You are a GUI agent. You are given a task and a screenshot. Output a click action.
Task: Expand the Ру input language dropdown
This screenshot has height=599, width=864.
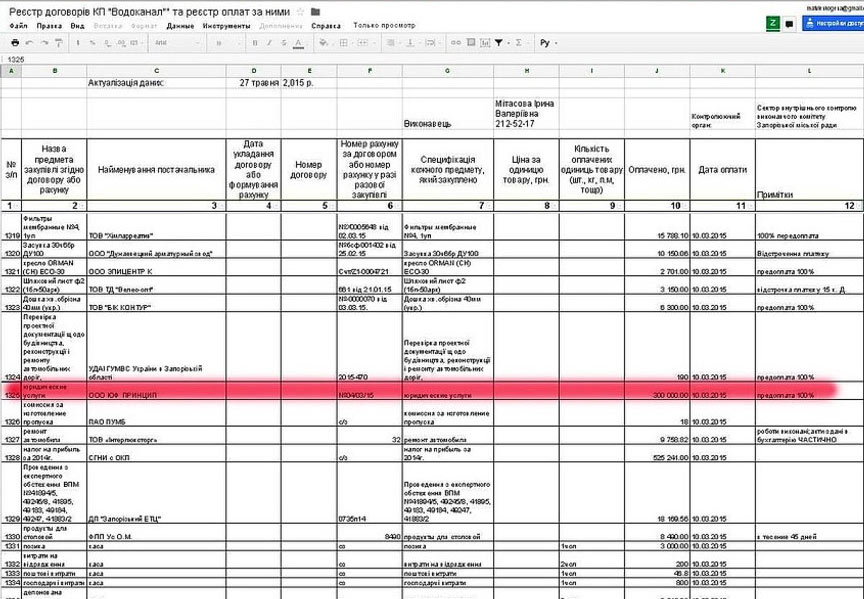point(548,43)
